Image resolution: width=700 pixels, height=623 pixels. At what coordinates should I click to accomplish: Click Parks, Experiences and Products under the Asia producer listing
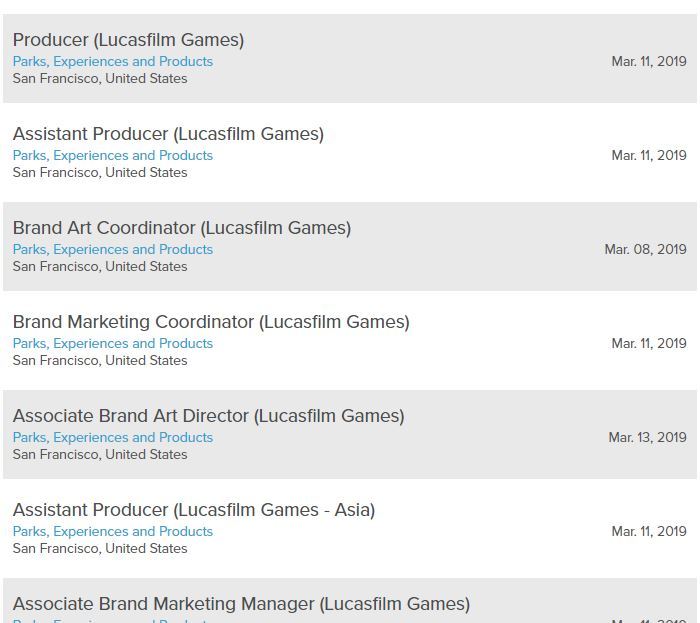point(112,532)
